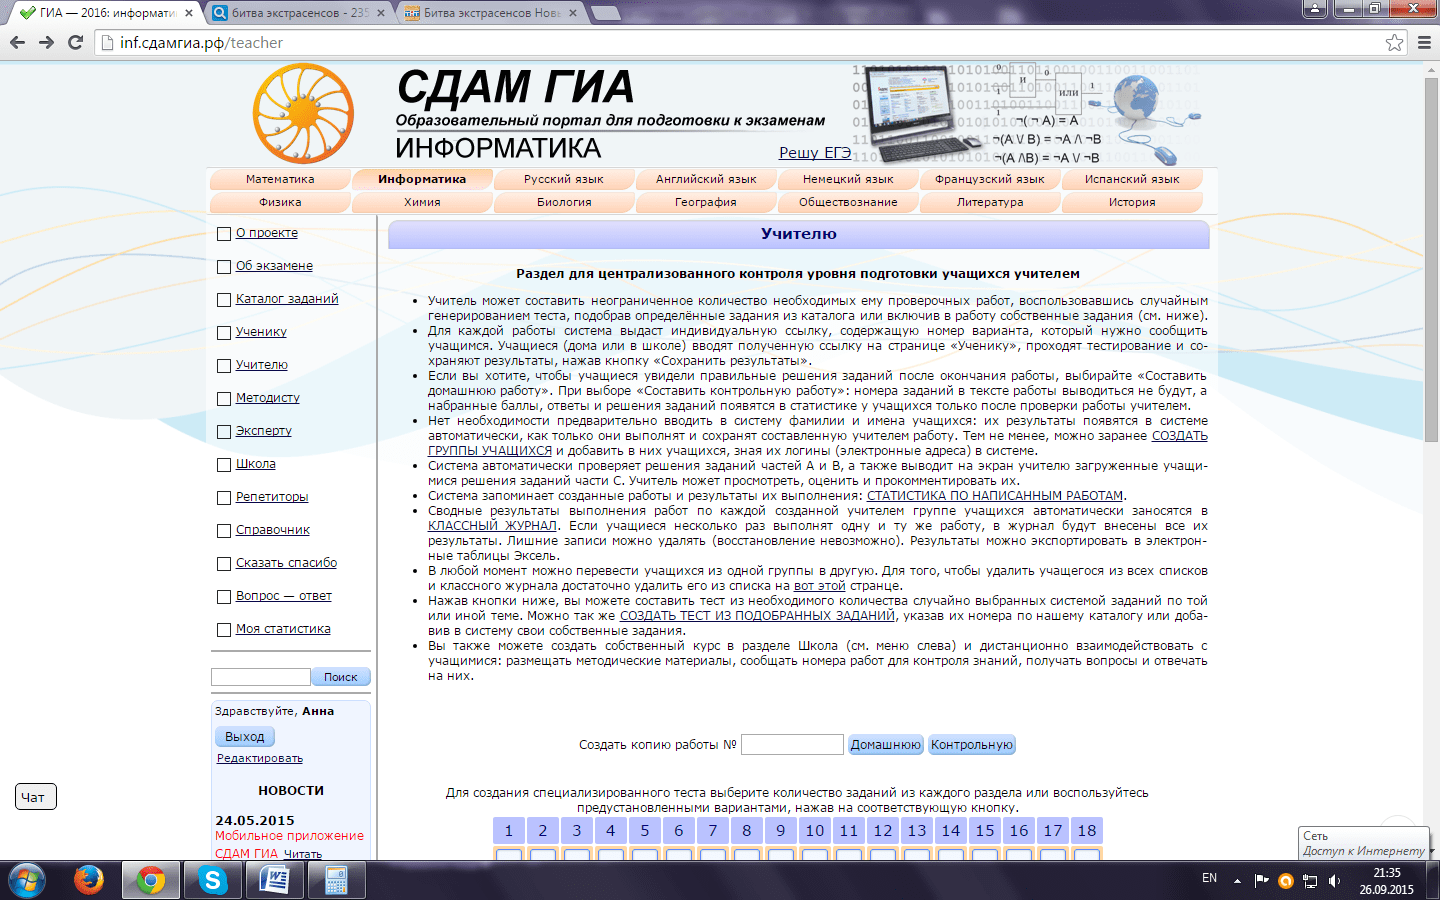This screenshot has height=900, width=1440.
Task: Click the EN language indicator
Action: [x=1210, y=878]
